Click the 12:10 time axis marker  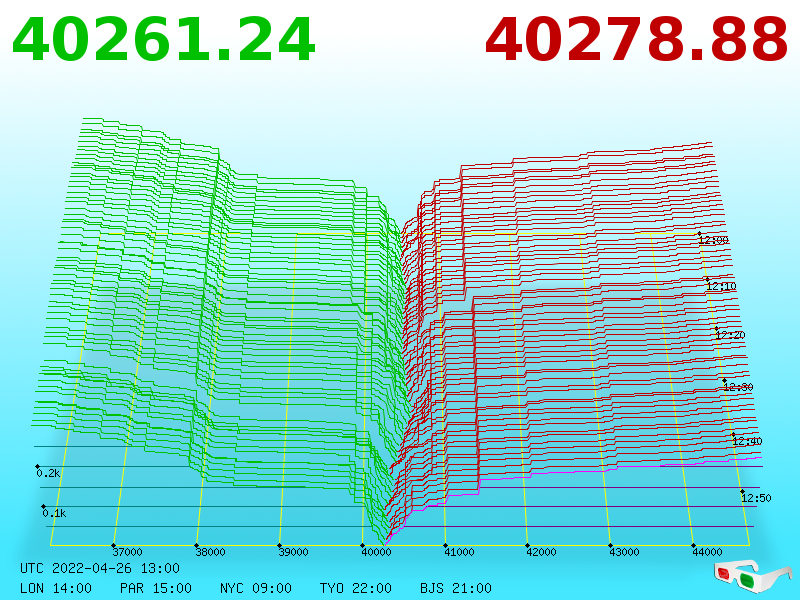[721, 286]
